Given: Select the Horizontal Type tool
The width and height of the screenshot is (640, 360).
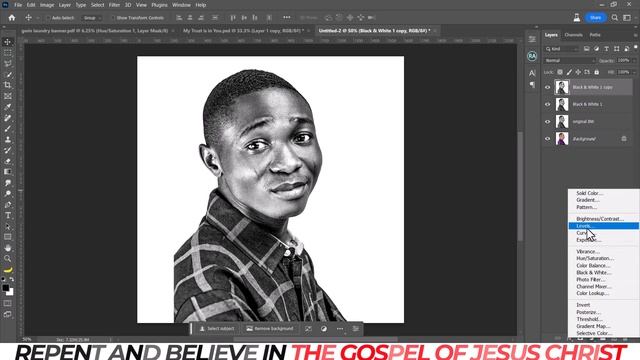Looking at the screenshot, I should click(7, 216).
